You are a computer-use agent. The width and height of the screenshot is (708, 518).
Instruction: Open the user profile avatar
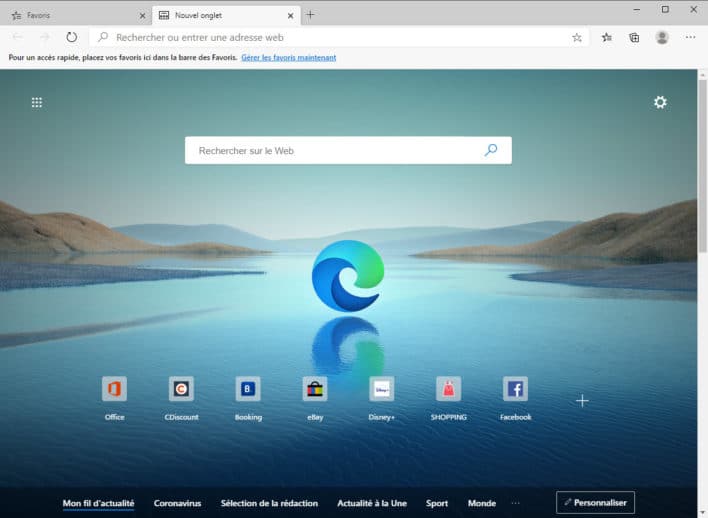pos(662,37)
